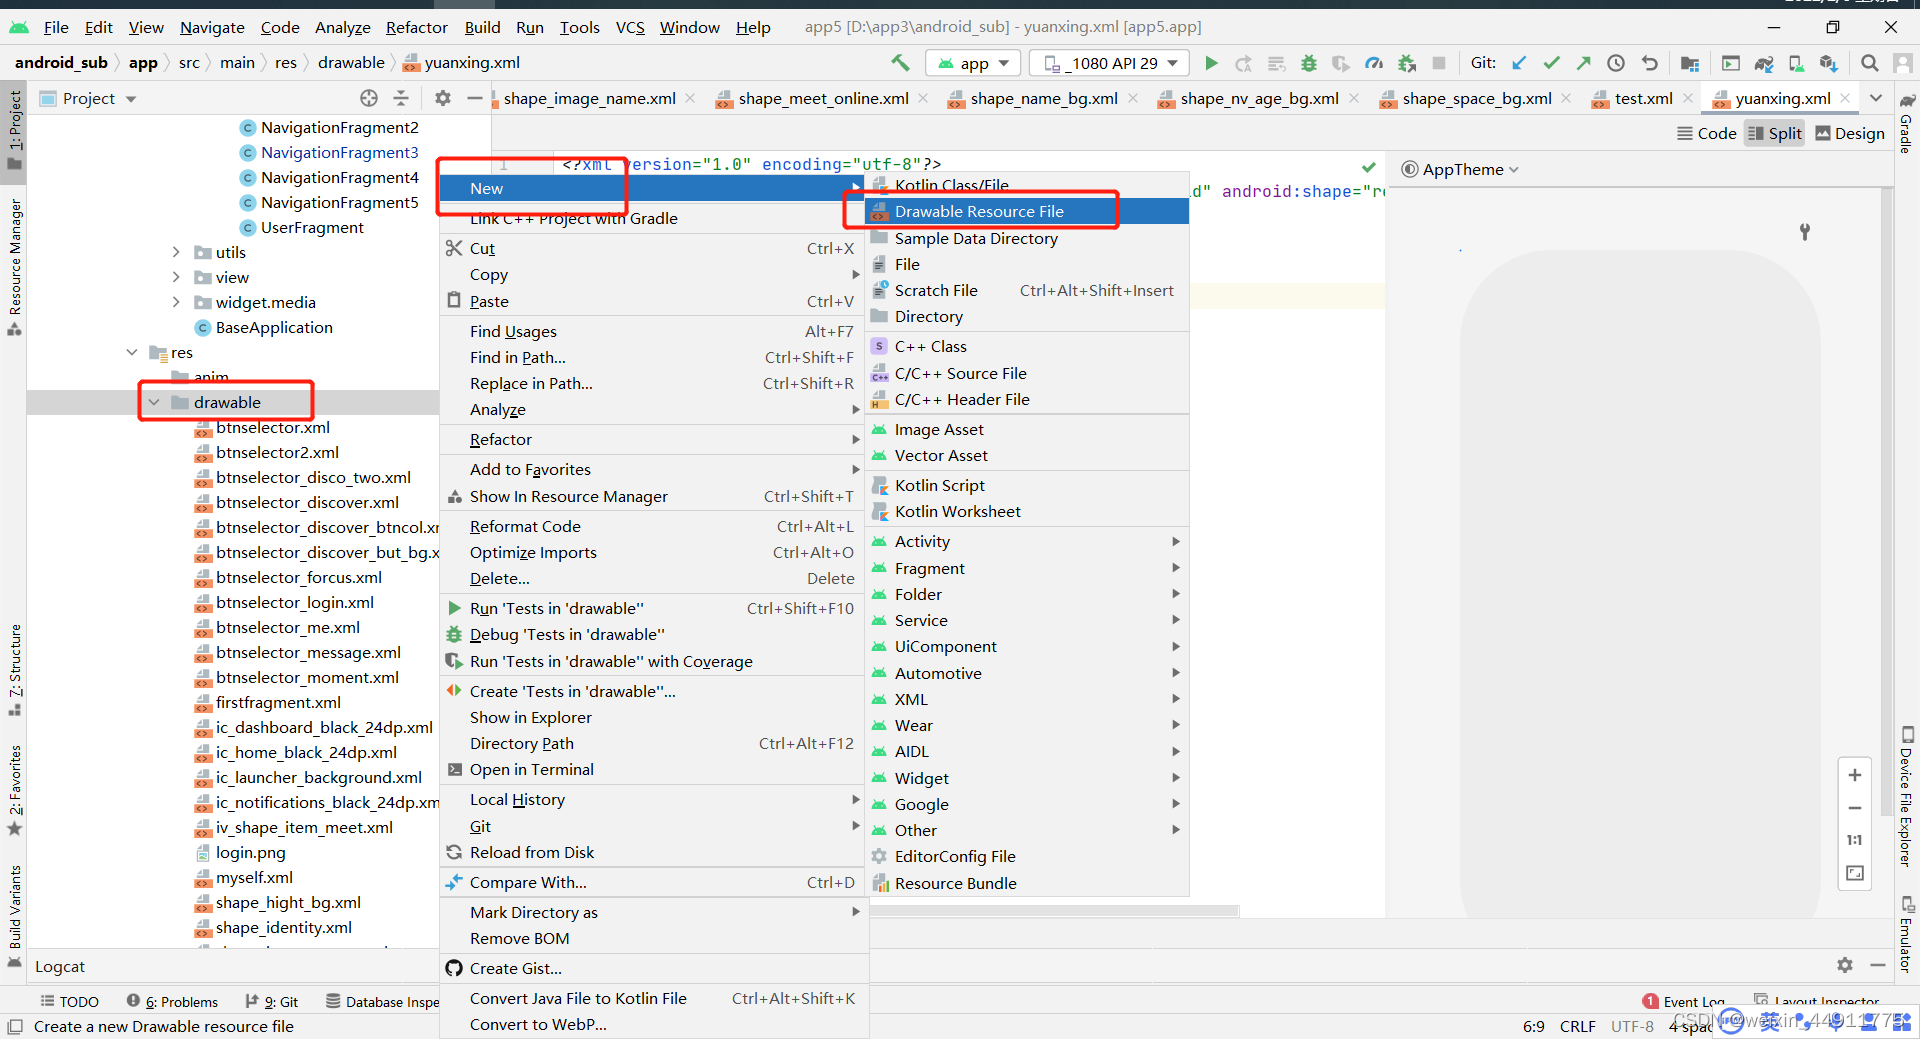Select Drawable Resource File in submenu
The image size is (1920, 1039).
click(1027, 211)
